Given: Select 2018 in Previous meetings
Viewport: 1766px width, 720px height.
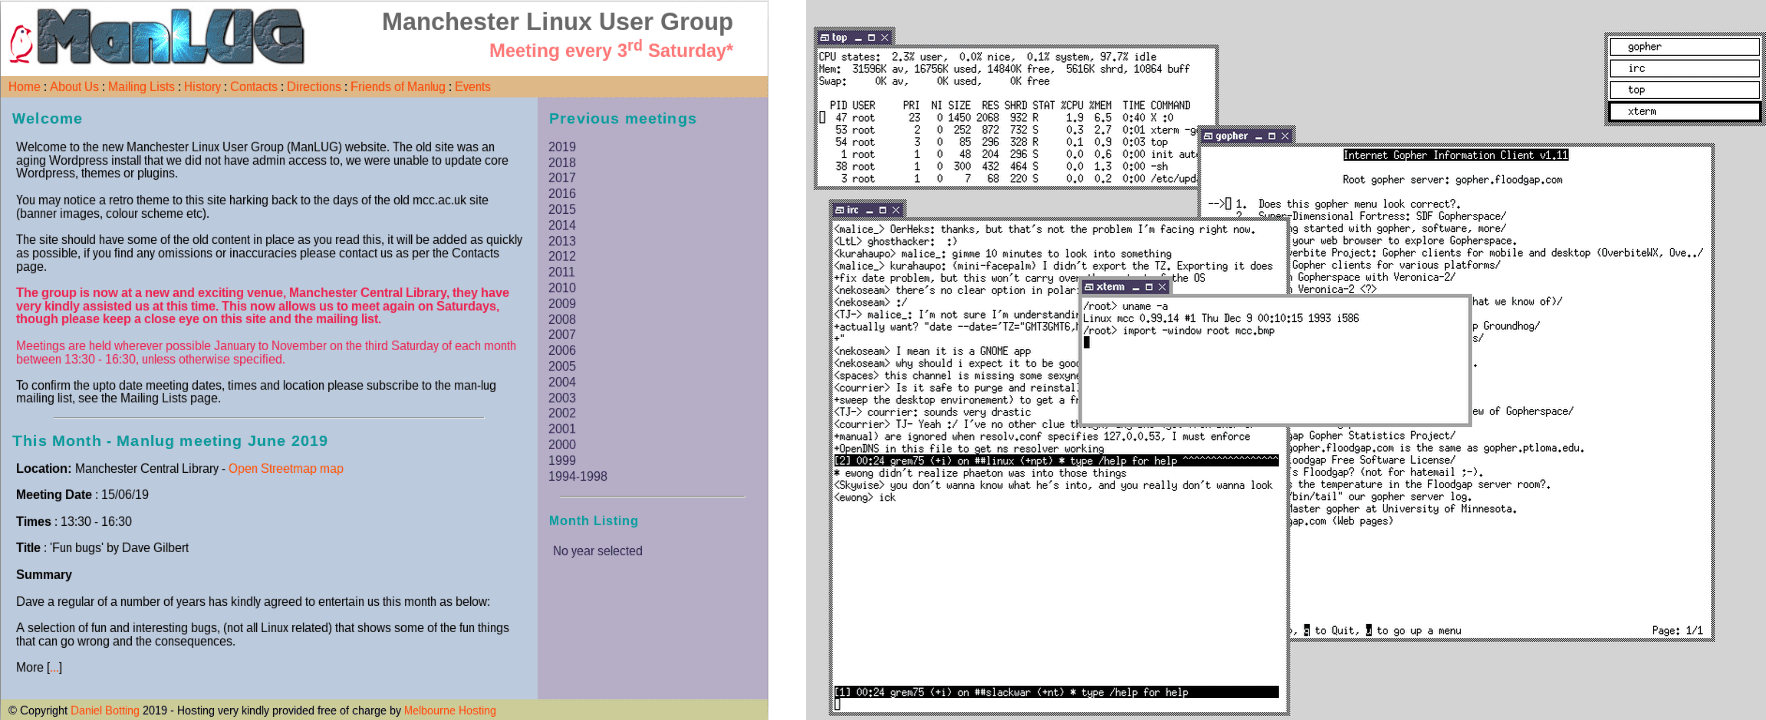Looking at the screenshot, I should tap(562, 162).
